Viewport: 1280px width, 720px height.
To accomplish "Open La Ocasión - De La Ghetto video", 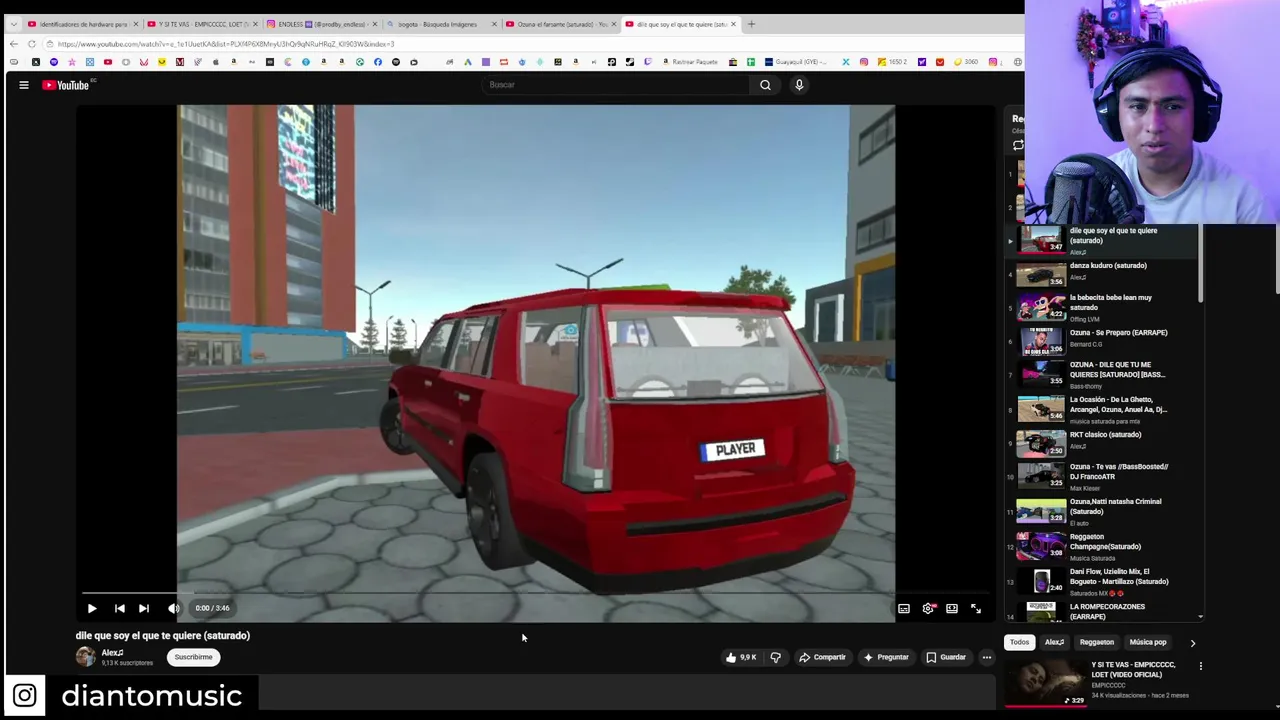I will pyautogui.click(x=1118, y=405).
